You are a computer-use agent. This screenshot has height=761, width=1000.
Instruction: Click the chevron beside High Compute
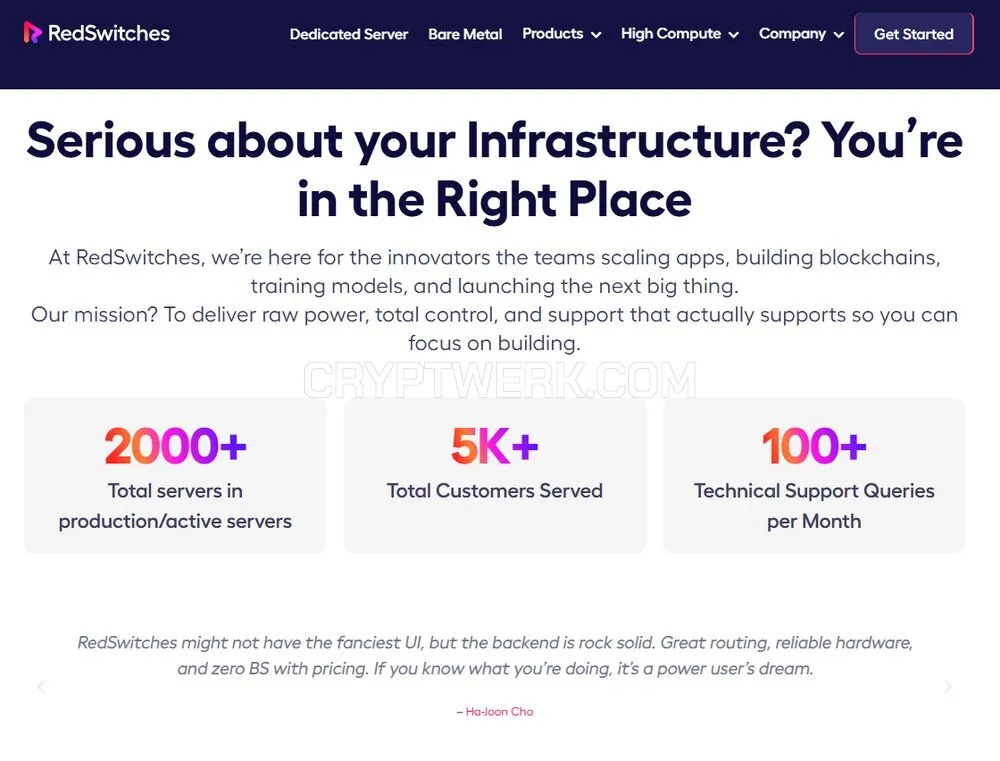pyautogui.click(x=734, y=35)
